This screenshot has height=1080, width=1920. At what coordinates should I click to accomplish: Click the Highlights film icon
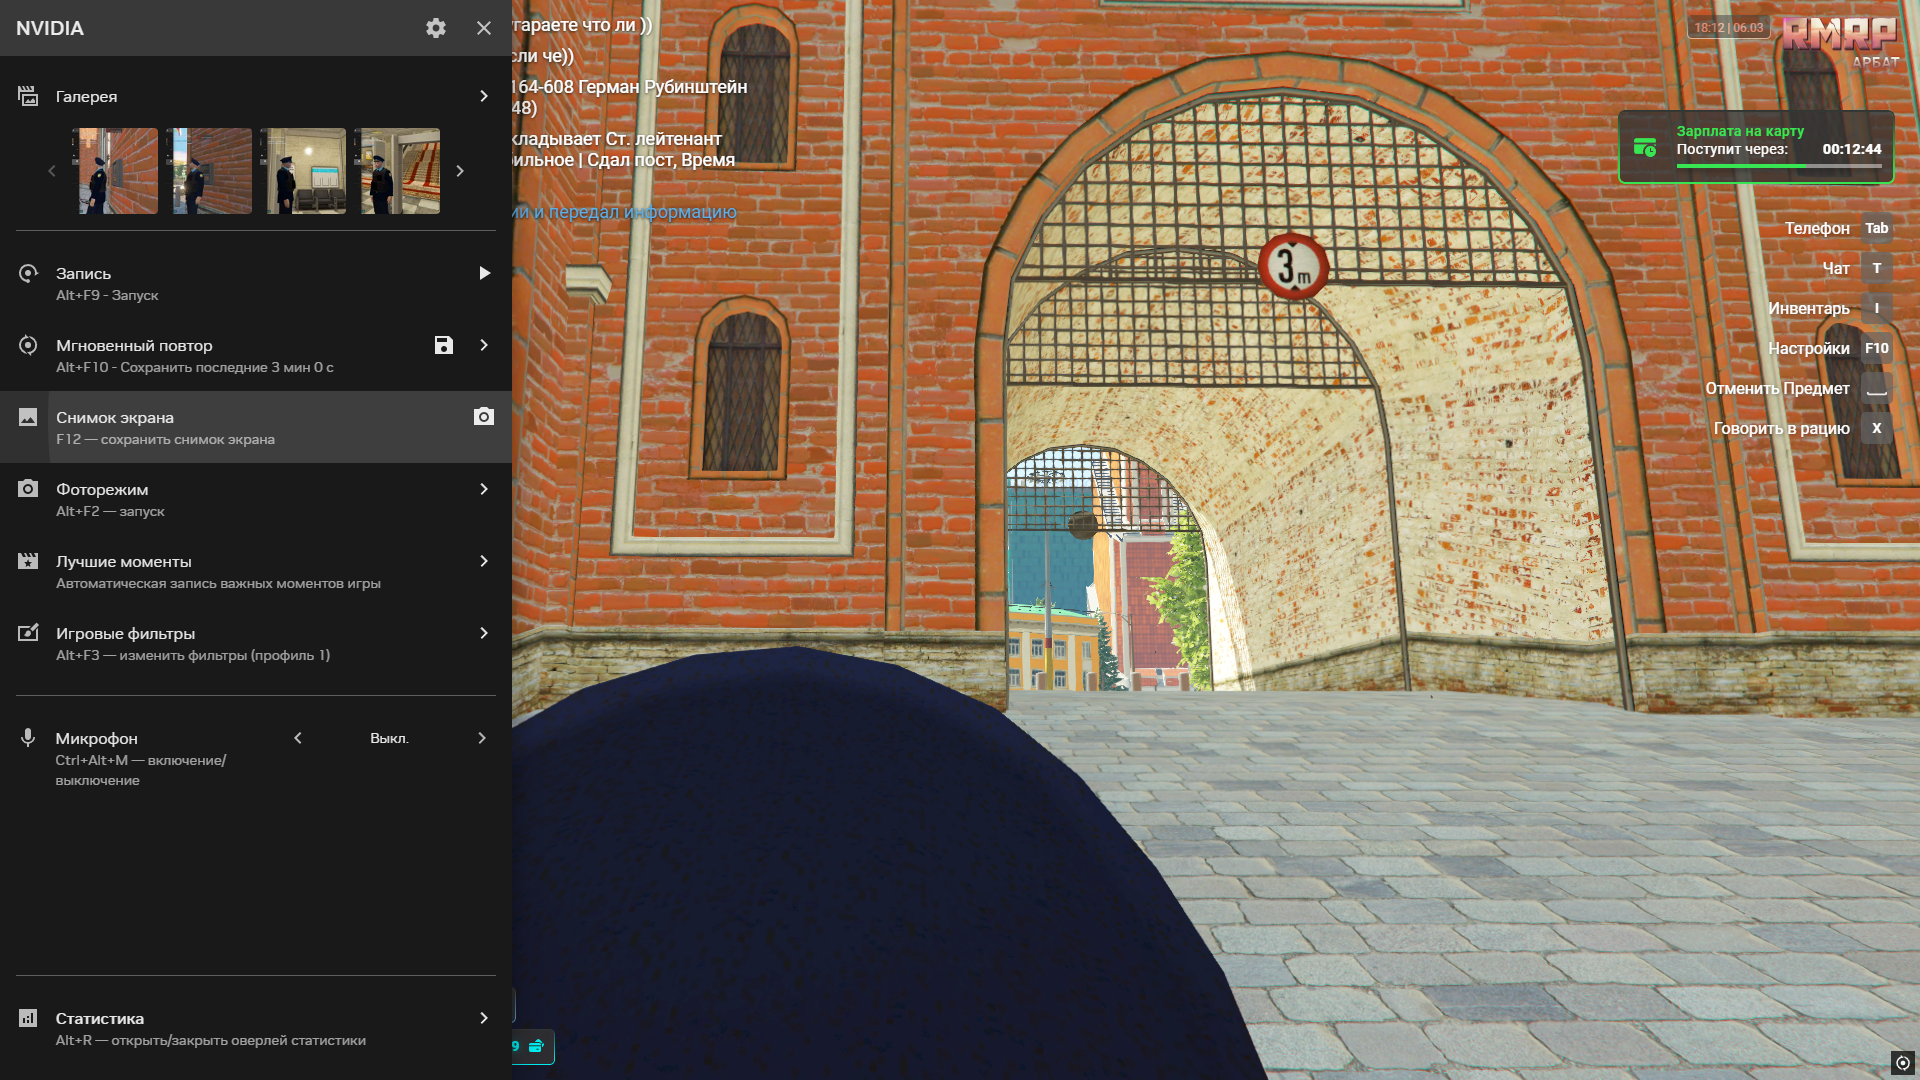[28, 561]
